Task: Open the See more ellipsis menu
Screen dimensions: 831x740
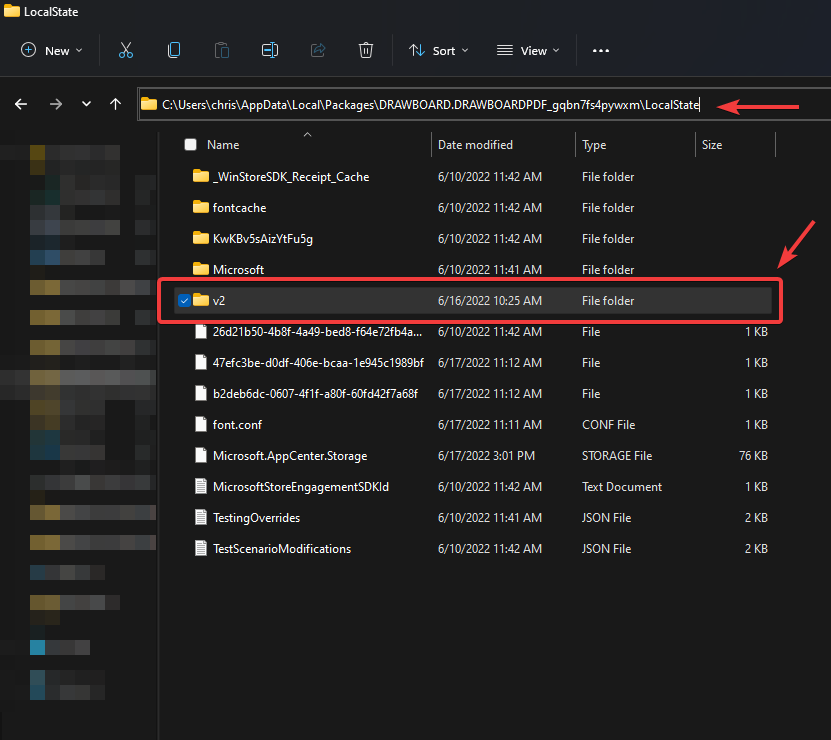Action: [x=600, y=50]
